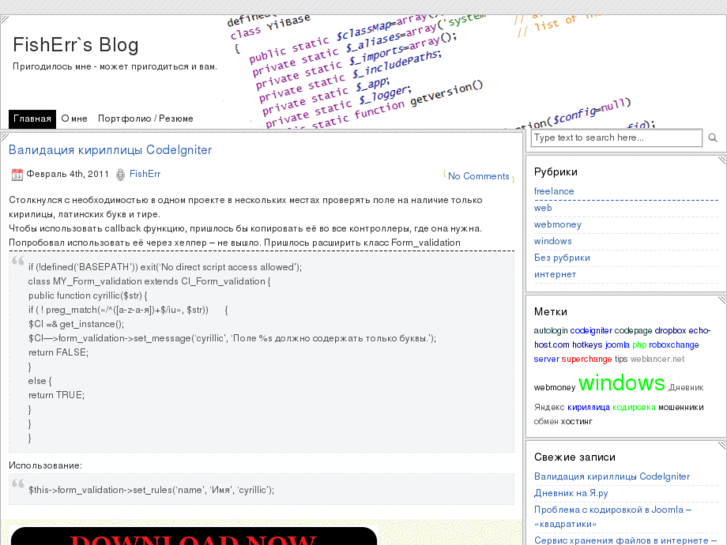Click the blog tagline Пригодилось мне
Image resolution: width=727 pixels, height=545 pixels.
pyautogui.click(x=115, y=67)
